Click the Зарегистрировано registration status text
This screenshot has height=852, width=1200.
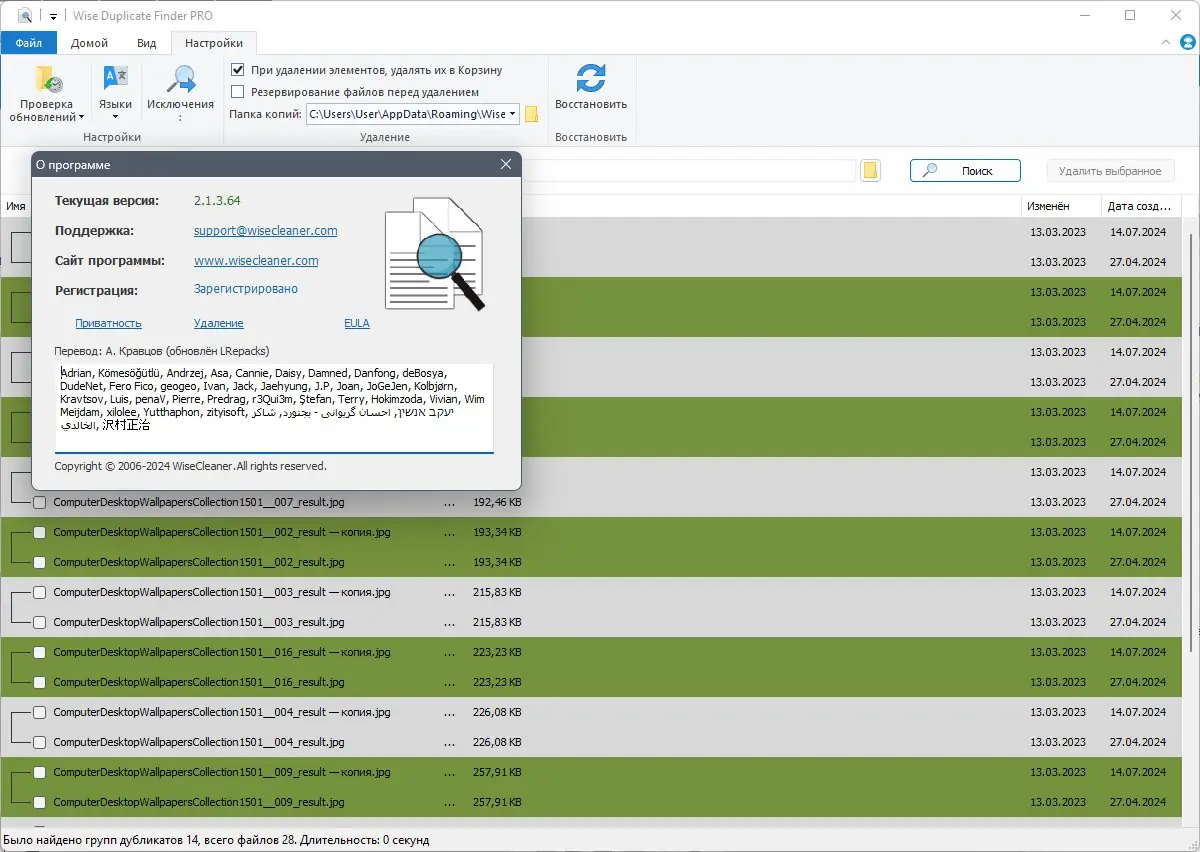point(246,289)
